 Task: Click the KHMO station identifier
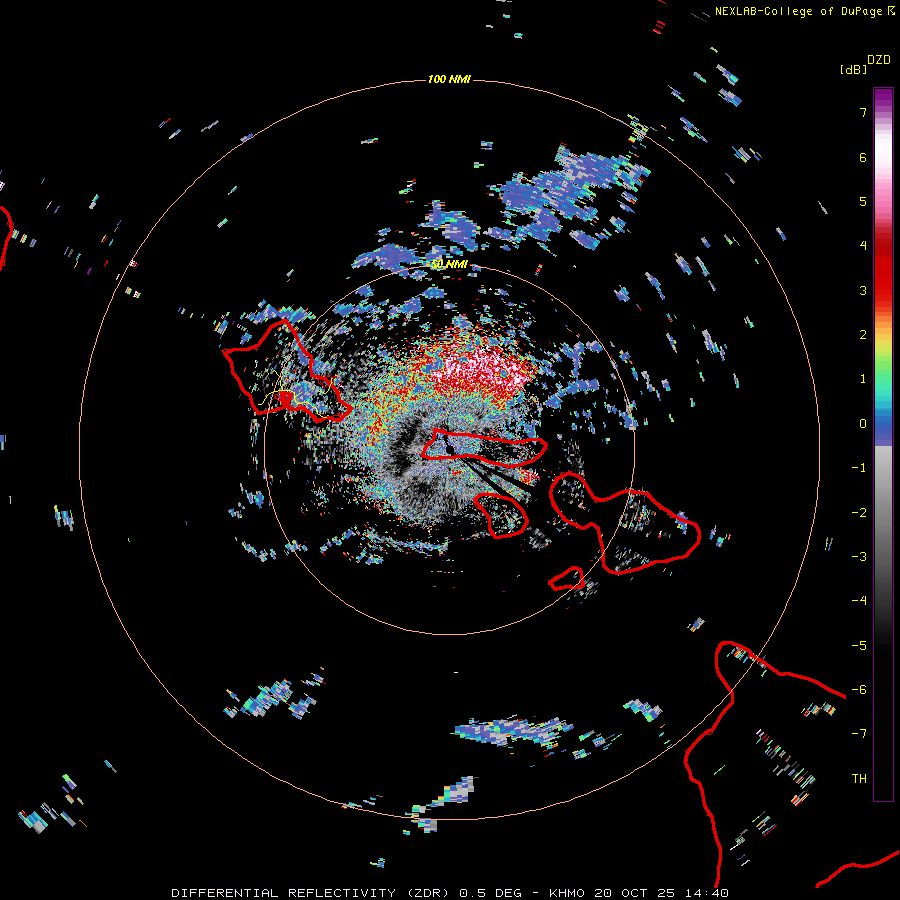pyautogui.click(x=567, y=893)
